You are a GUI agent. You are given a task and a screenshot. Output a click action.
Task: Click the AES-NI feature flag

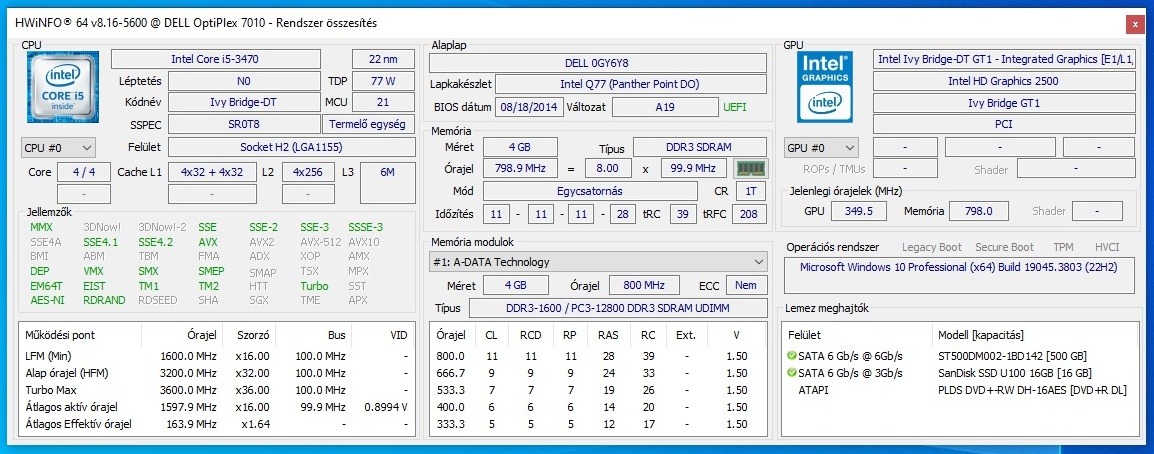[x=46, y=300]
